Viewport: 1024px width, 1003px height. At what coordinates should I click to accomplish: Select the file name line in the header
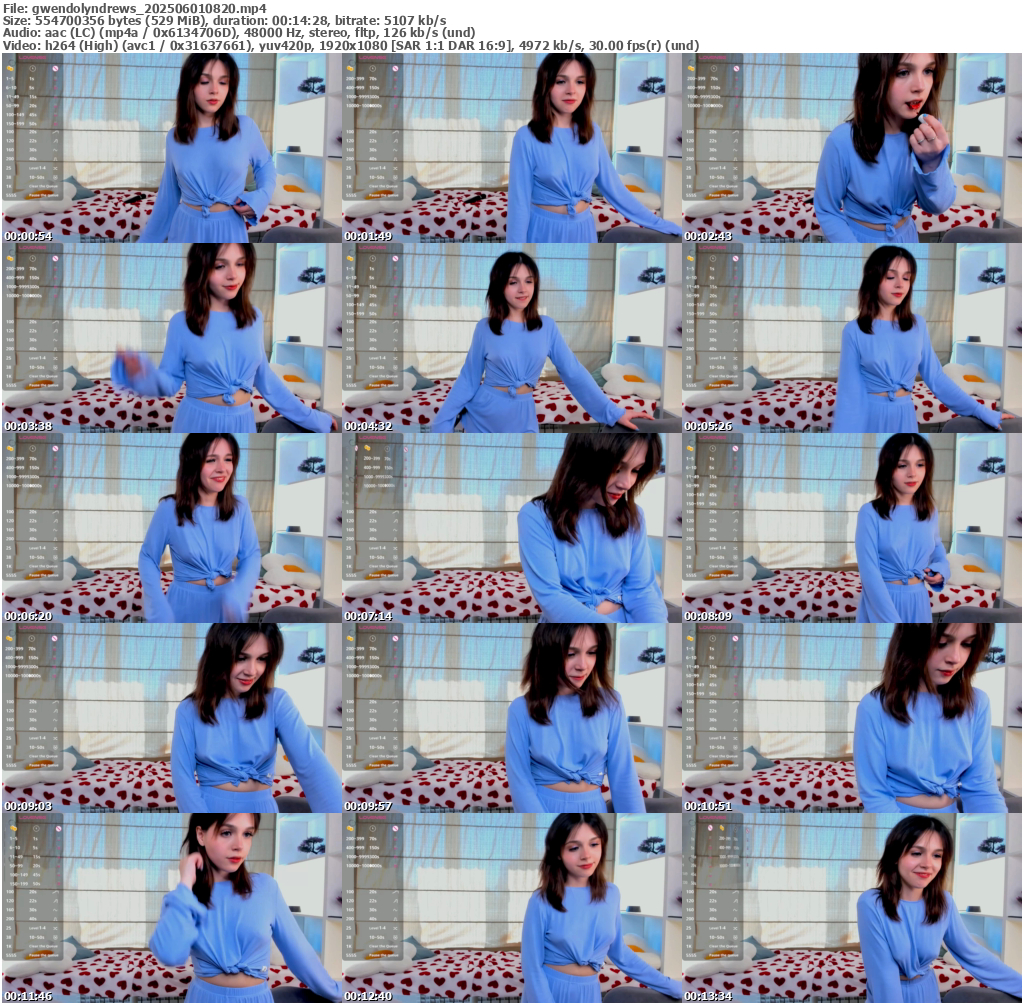click(x=135, y=8)
